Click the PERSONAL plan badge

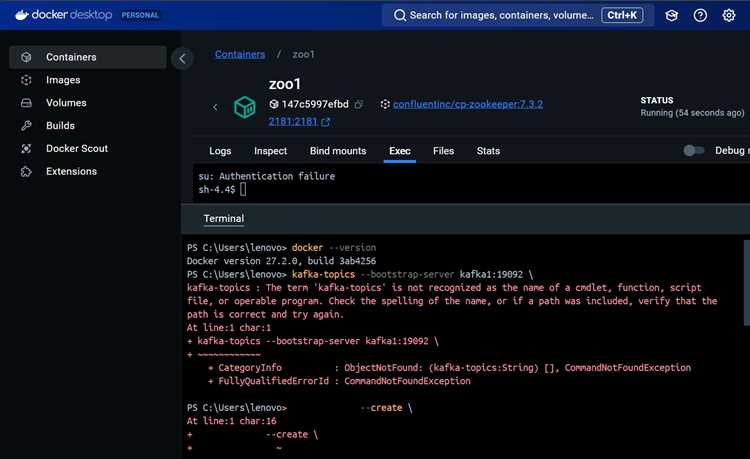click(140, 15)
